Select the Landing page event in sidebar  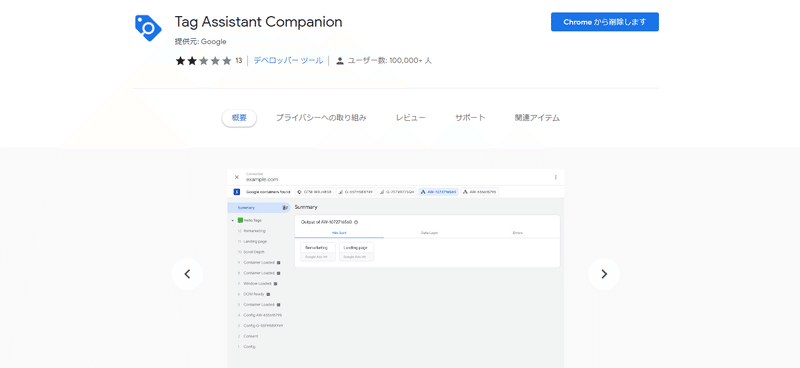[x=255, y=241]
